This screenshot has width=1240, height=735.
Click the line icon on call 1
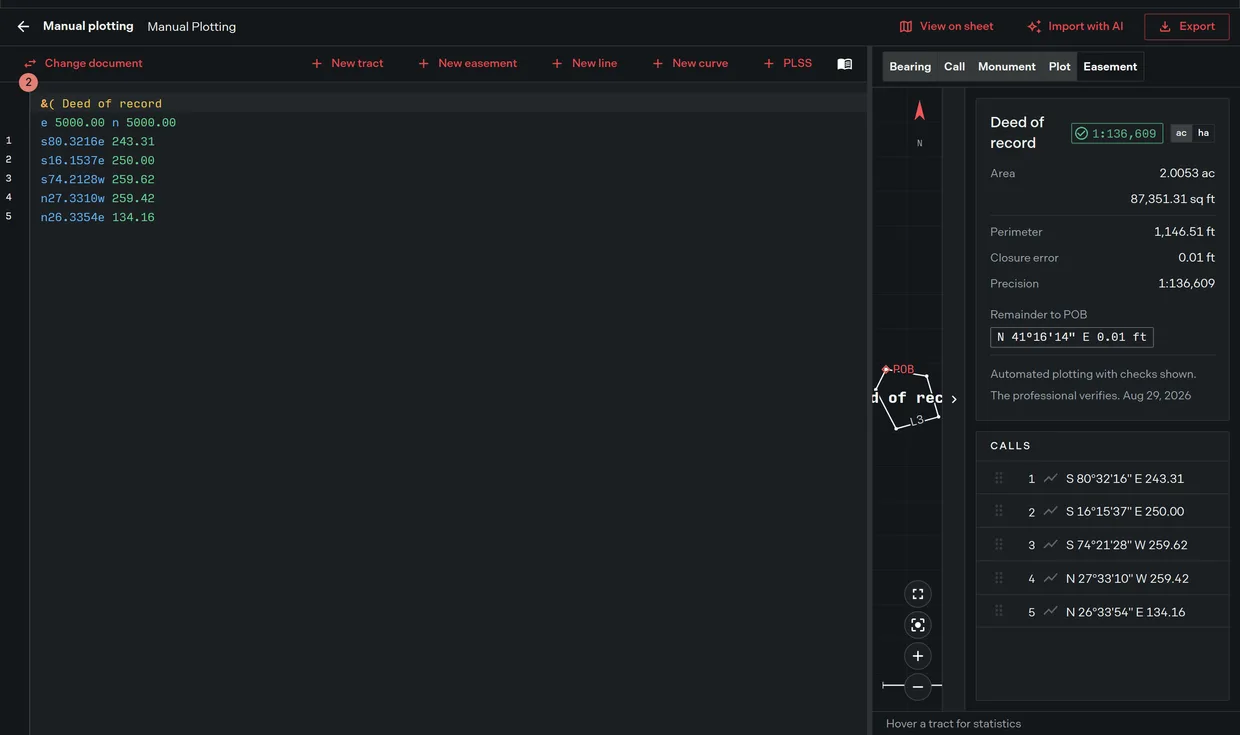(x=1050, y=478)
